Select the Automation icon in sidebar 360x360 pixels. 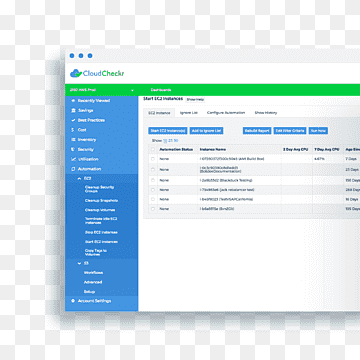point(73,169)
